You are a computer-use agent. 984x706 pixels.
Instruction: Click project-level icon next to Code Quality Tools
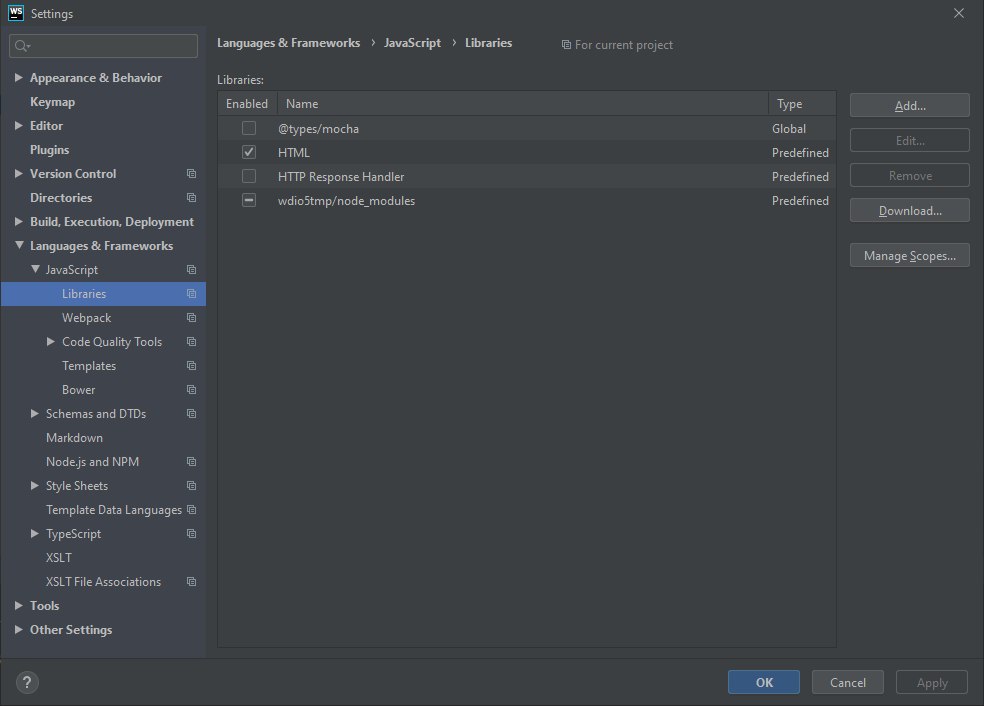[x=191, y=342]
